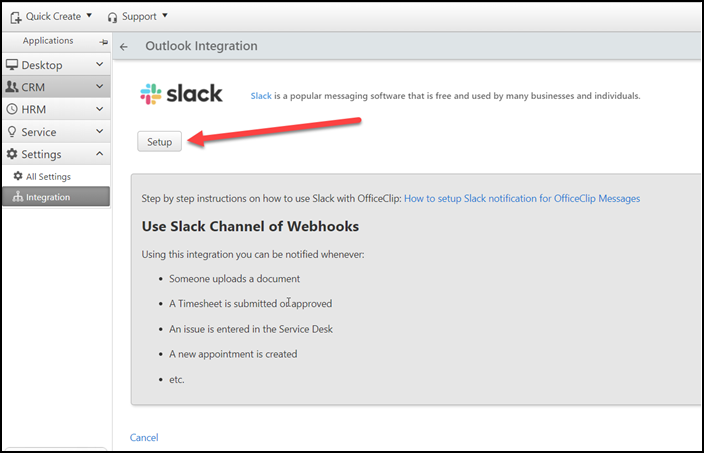Select the CRM application group

pos(56,87)
